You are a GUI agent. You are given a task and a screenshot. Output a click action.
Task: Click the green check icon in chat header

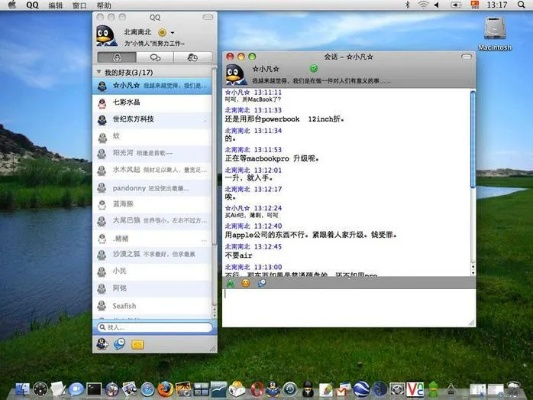pos(314,68)
